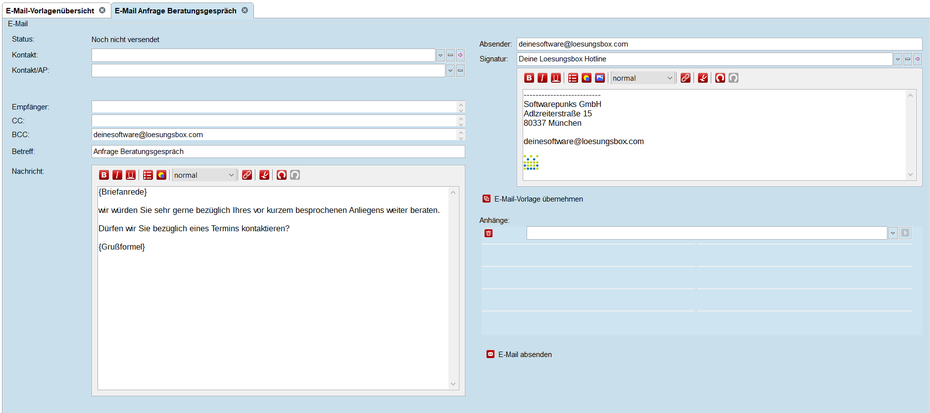
Task: Open the linked Signatur record arrow
Action: [x=918, y=59]
